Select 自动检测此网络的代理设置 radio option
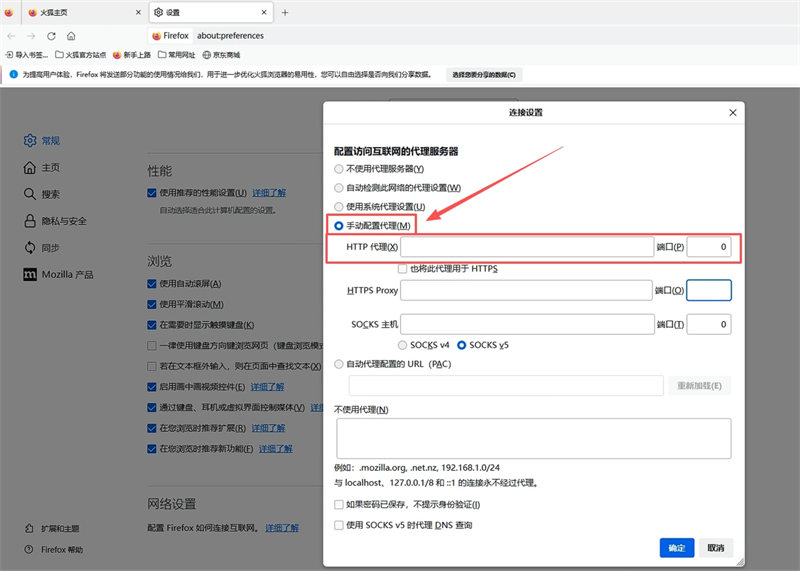Viewport: 800px width, 571px height. 338,188
